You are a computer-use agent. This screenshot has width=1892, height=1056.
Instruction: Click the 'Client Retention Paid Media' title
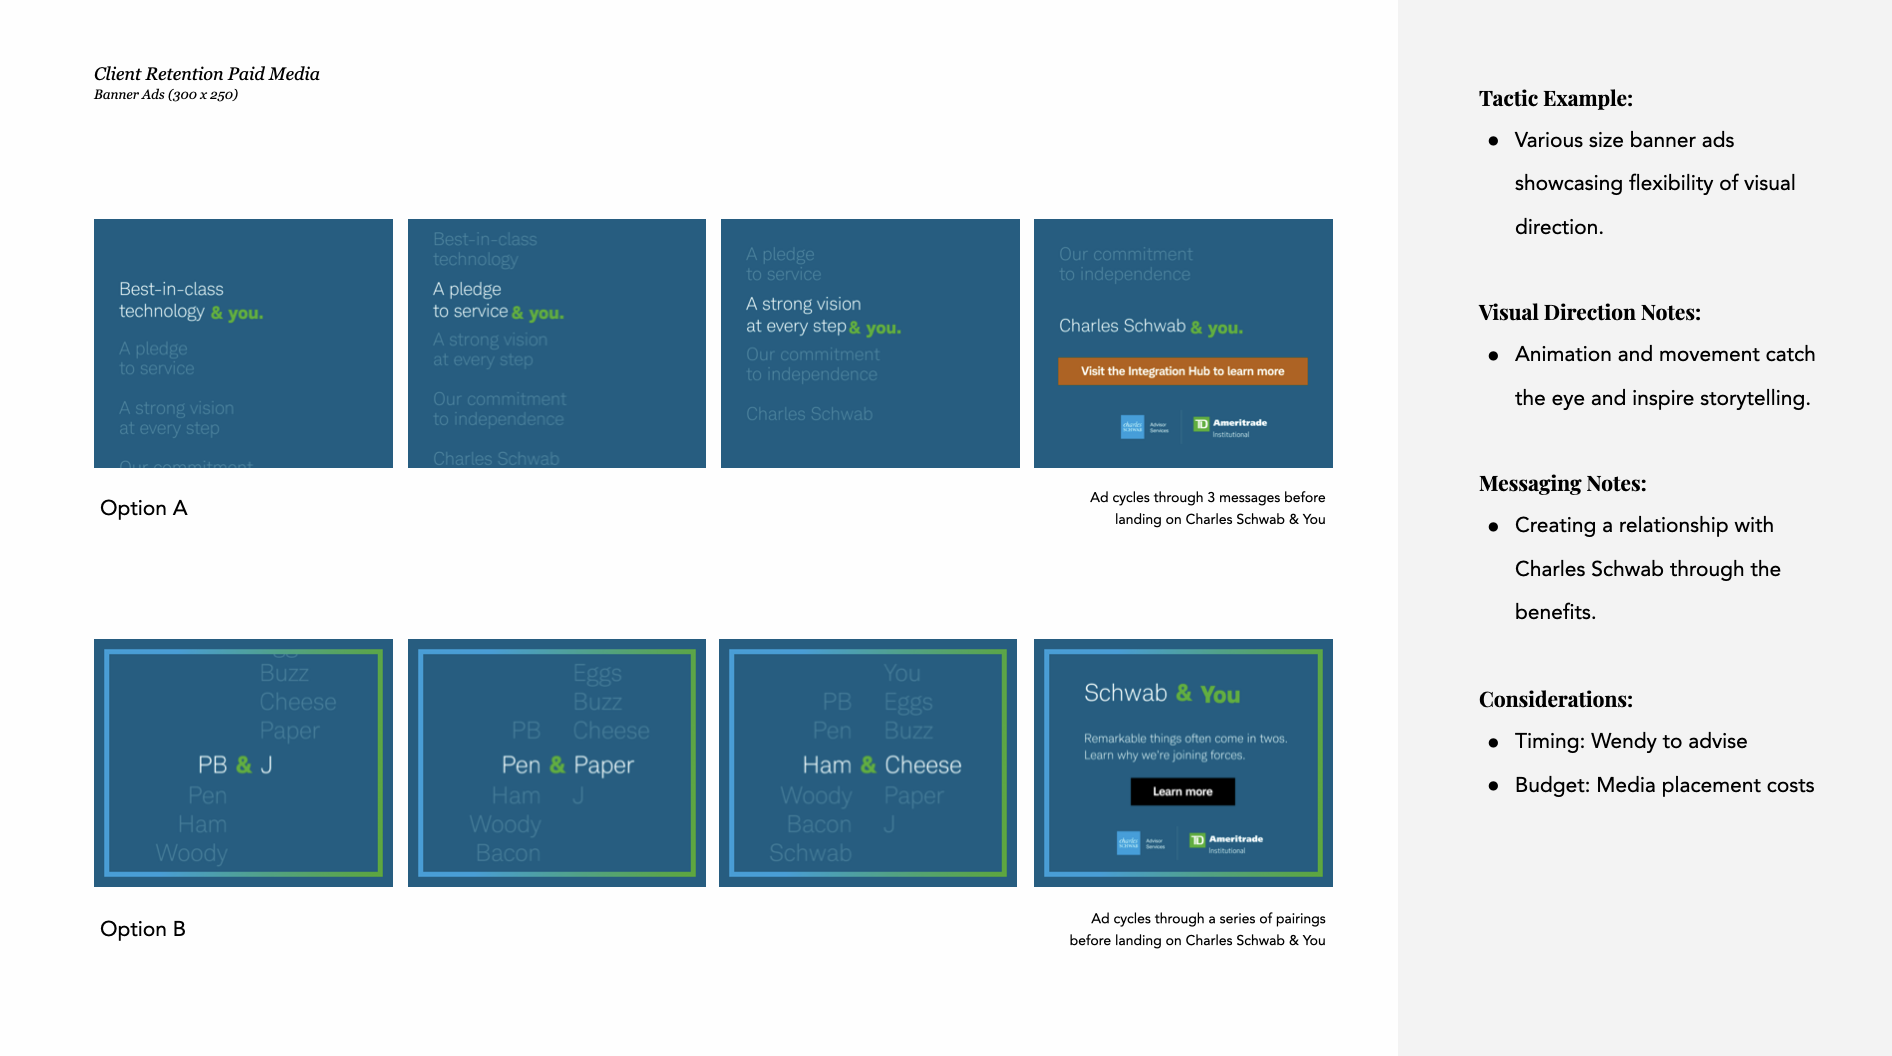[x=207, y=74]
